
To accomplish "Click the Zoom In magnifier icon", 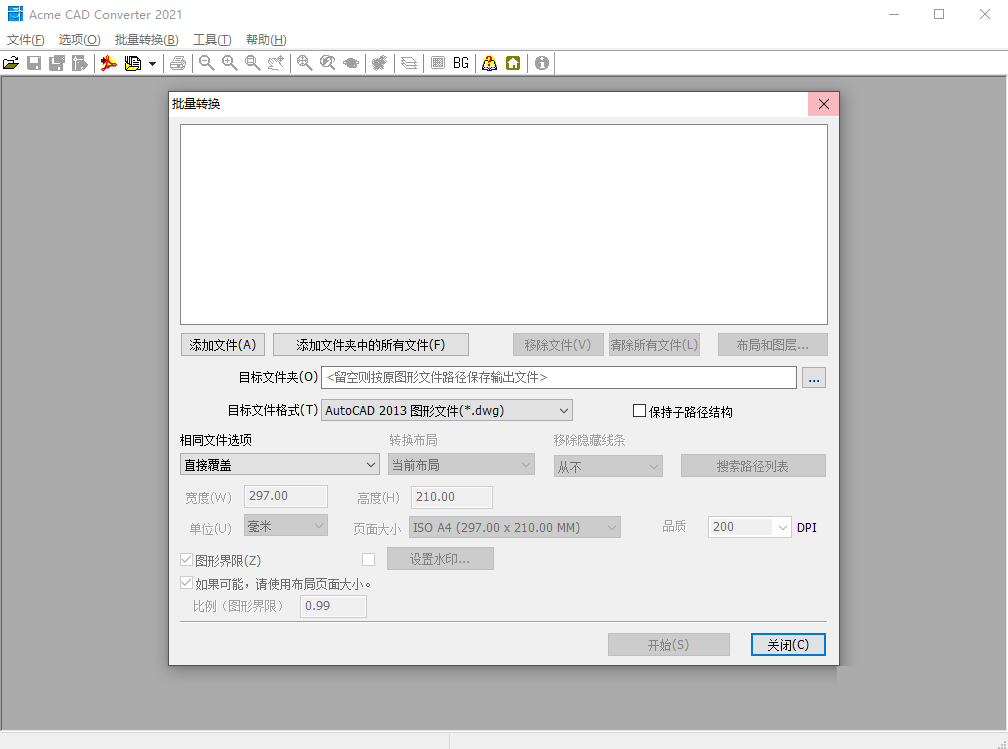I will (230, 63).
